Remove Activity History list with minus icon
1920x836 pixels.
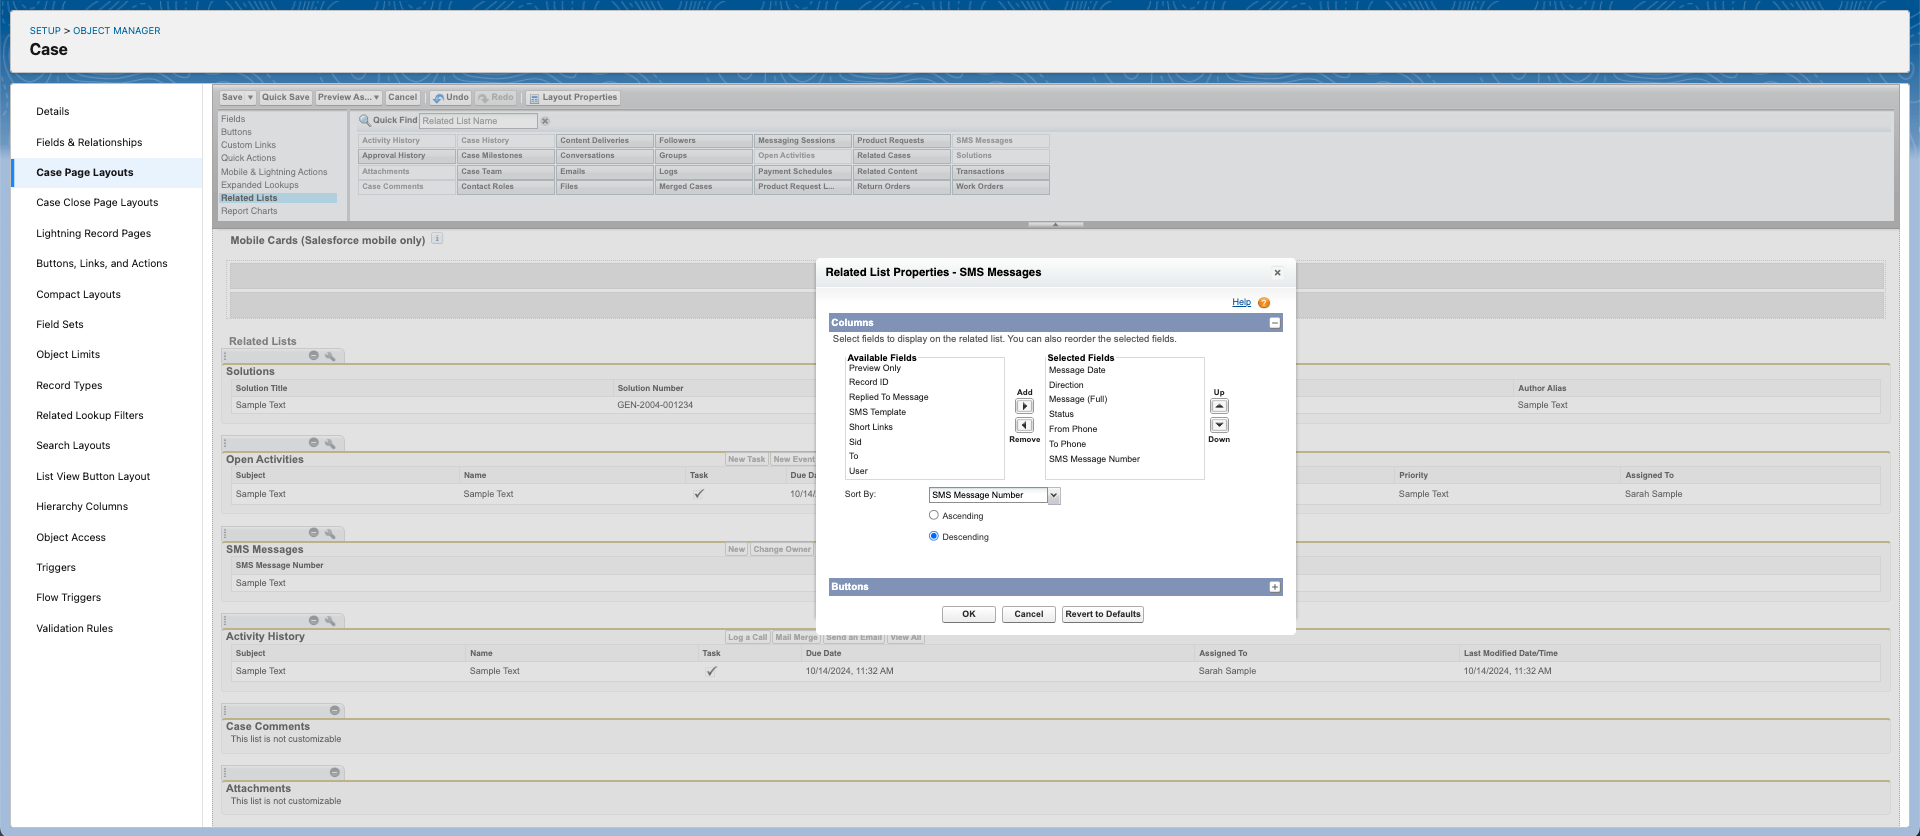pyautogui.click(x=313, y=621)
